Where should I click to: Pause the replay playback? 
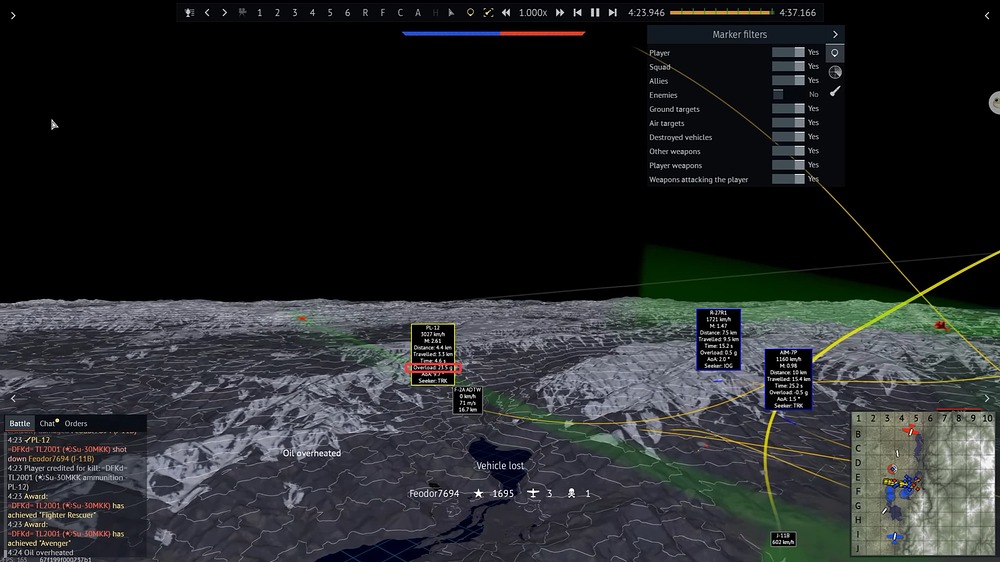[x=595, y=13]
